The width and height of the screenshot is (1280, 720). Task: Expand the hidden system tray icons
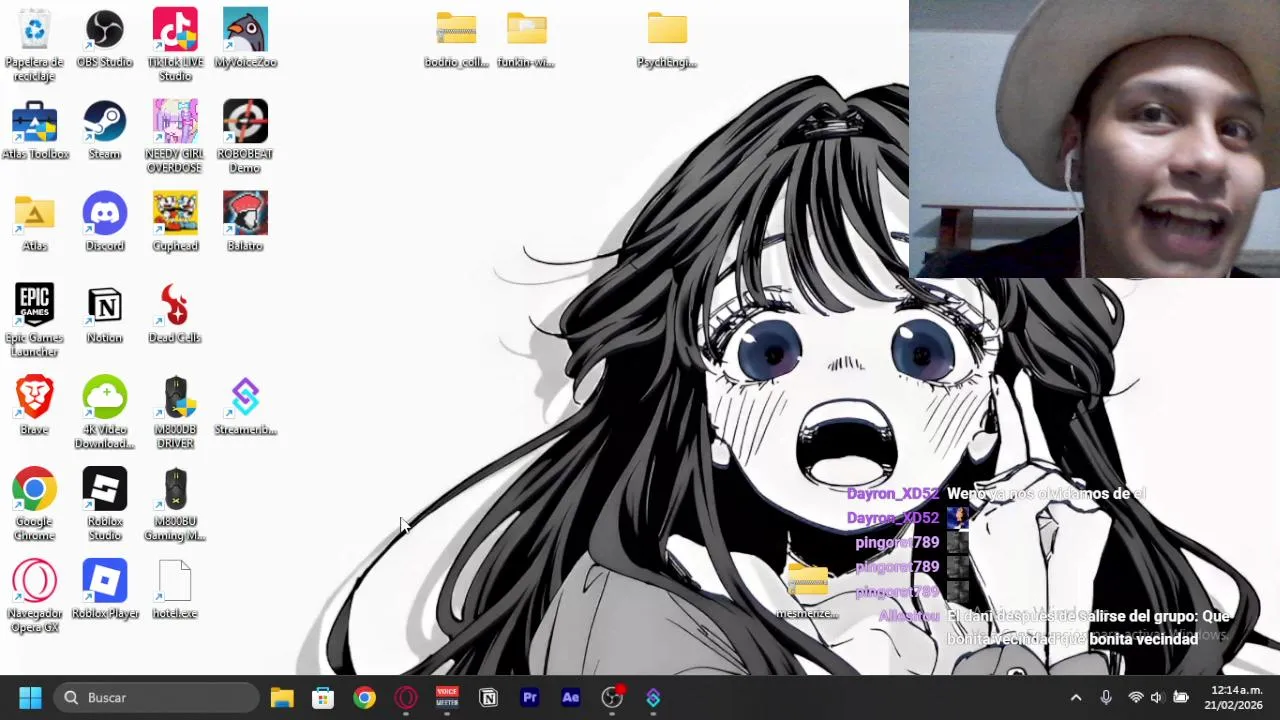tap(1076, 697)
